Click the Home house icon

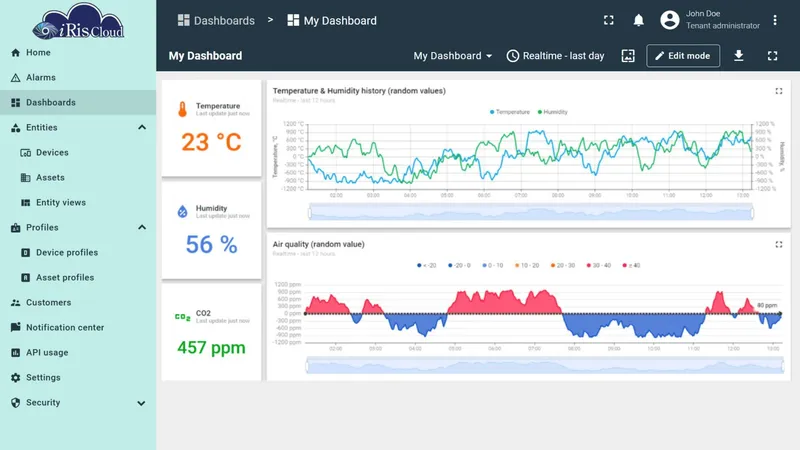pyautogui.click(x=15, y=53)
